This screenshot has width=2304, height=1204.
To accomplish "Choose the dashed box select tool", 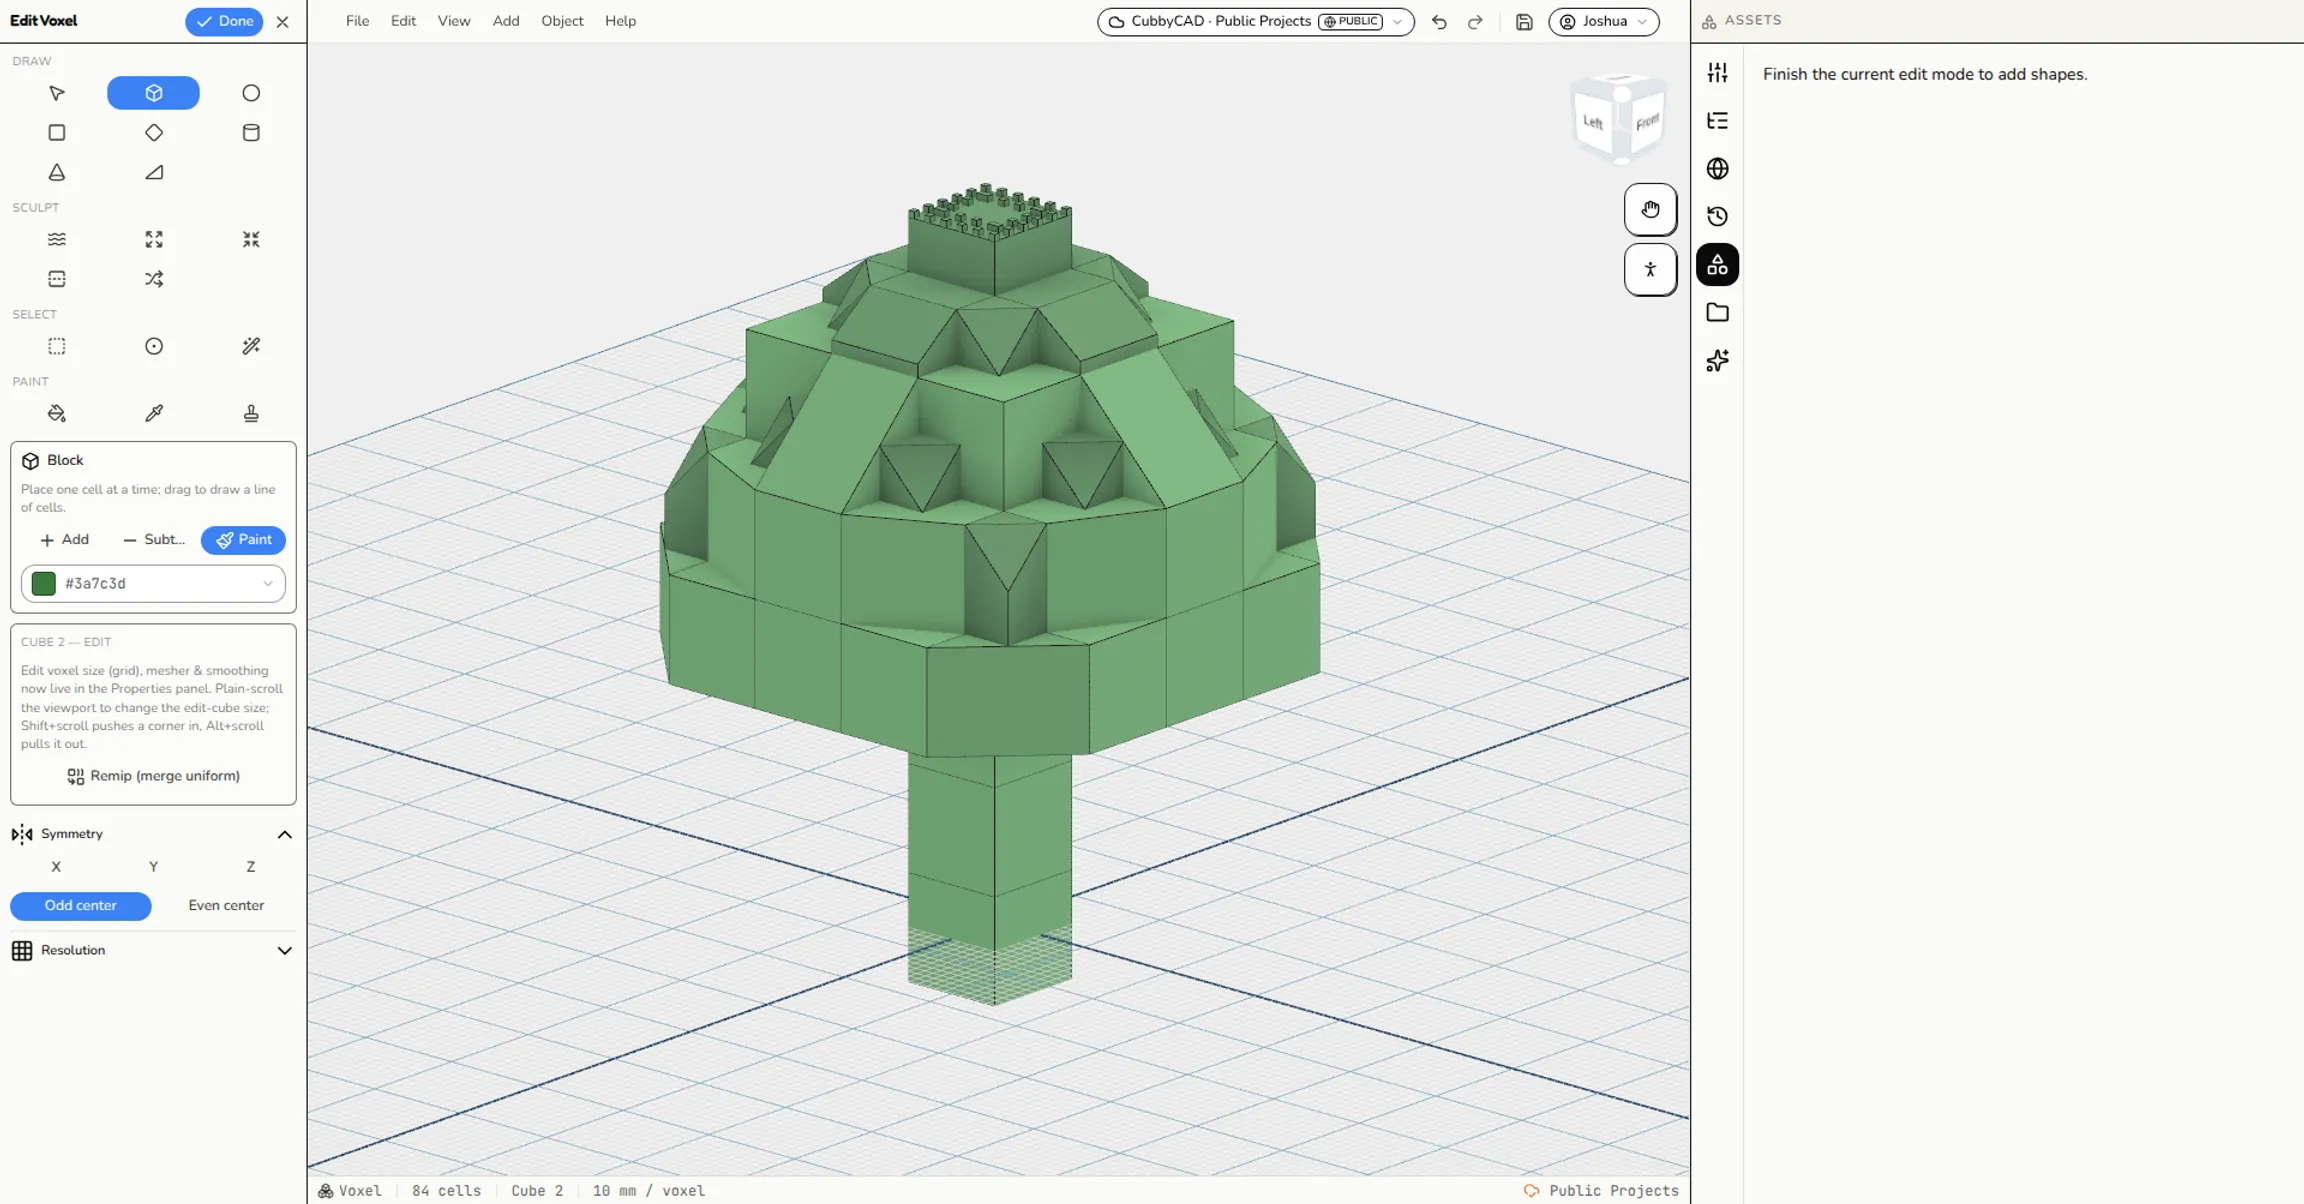I will pyautogui.click(x=57, y=346).
